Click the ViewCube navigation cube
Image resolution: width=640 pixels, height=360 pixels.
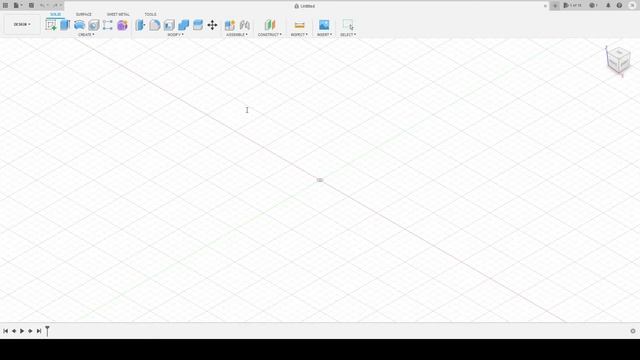point(618,60)
